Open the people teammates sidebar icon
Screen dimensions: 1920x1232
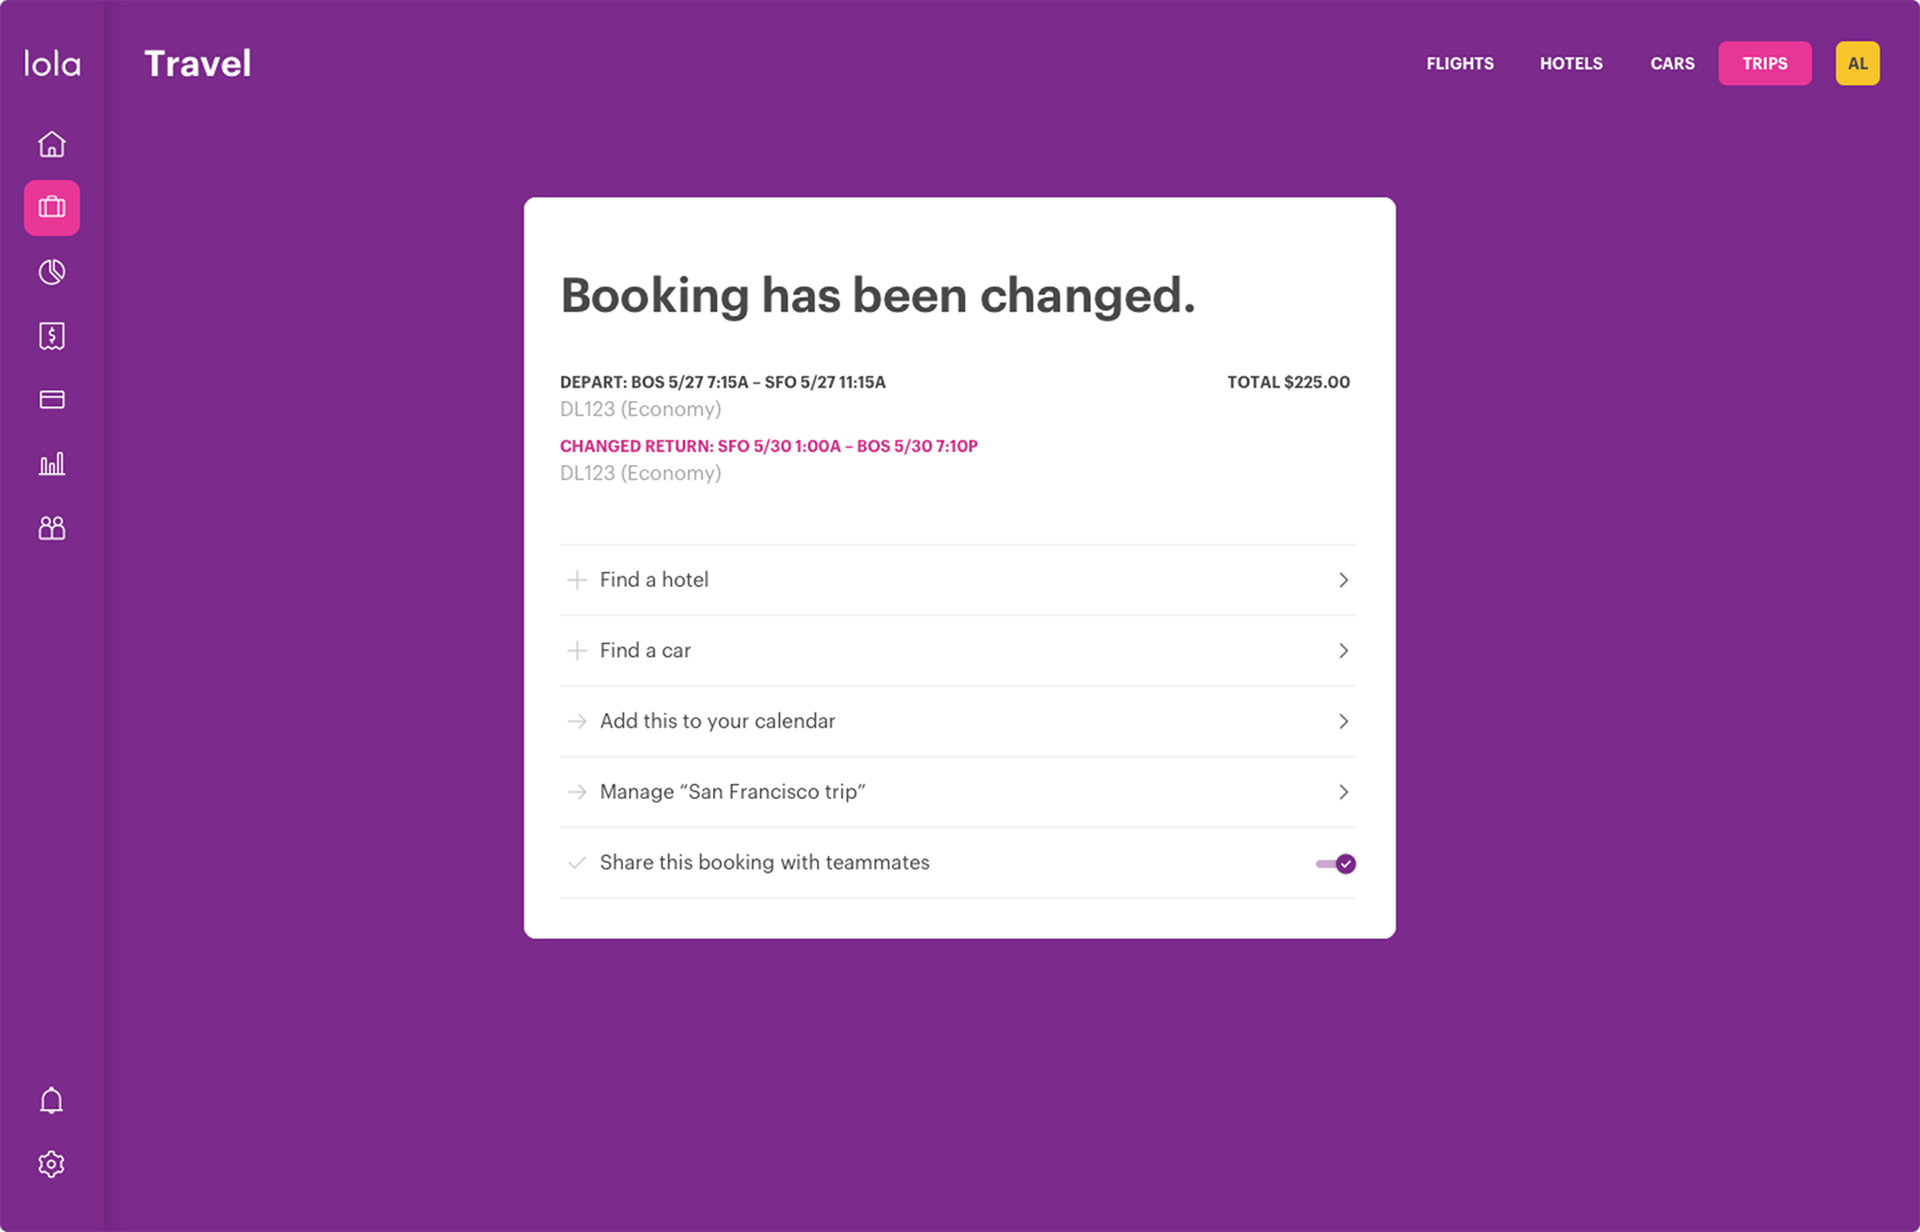pyautogui.click(x=52, y=528)
